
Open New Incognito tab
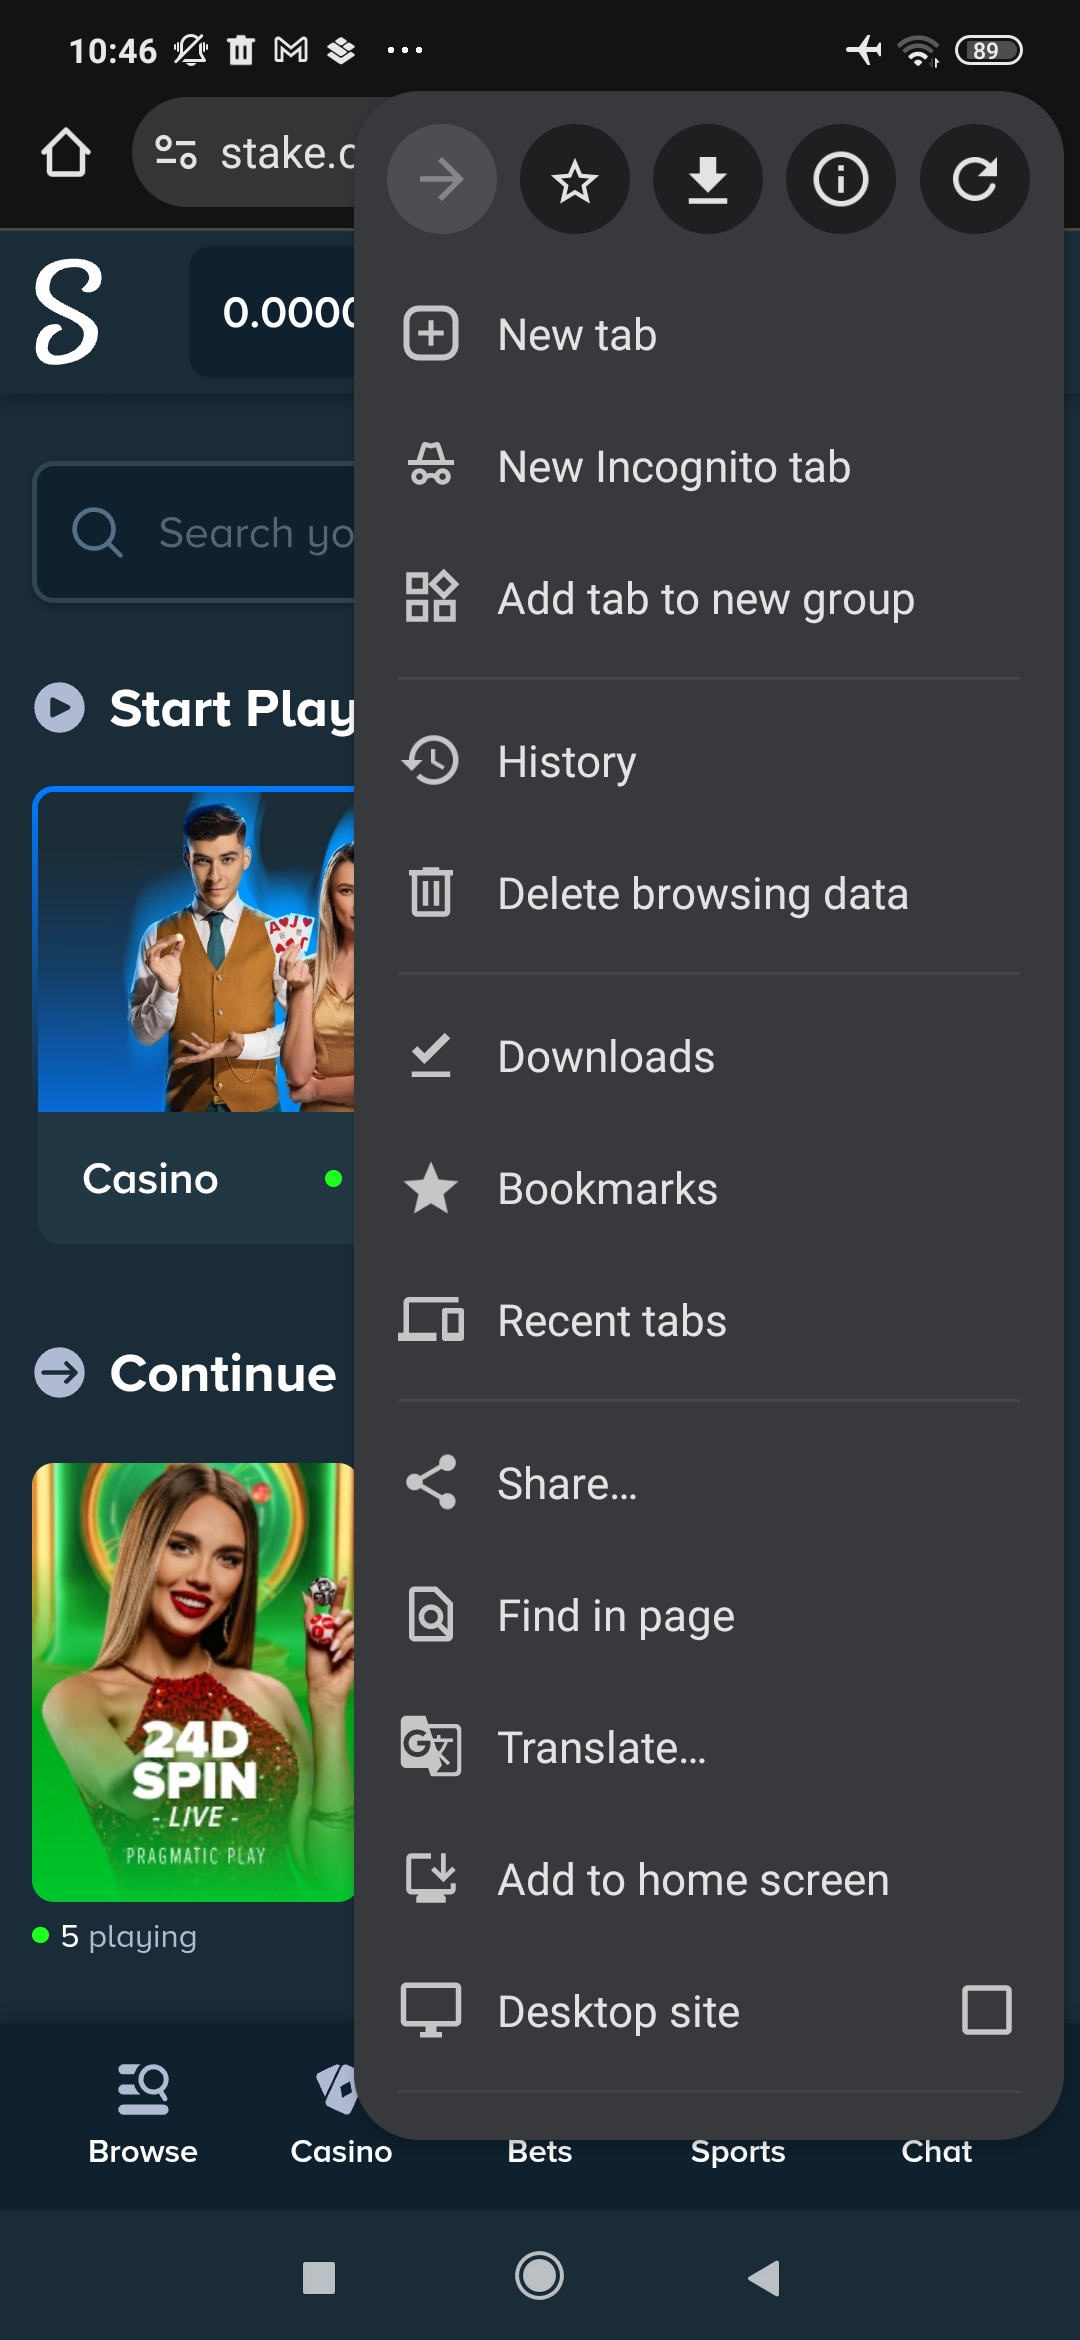[x=708, y=466]
